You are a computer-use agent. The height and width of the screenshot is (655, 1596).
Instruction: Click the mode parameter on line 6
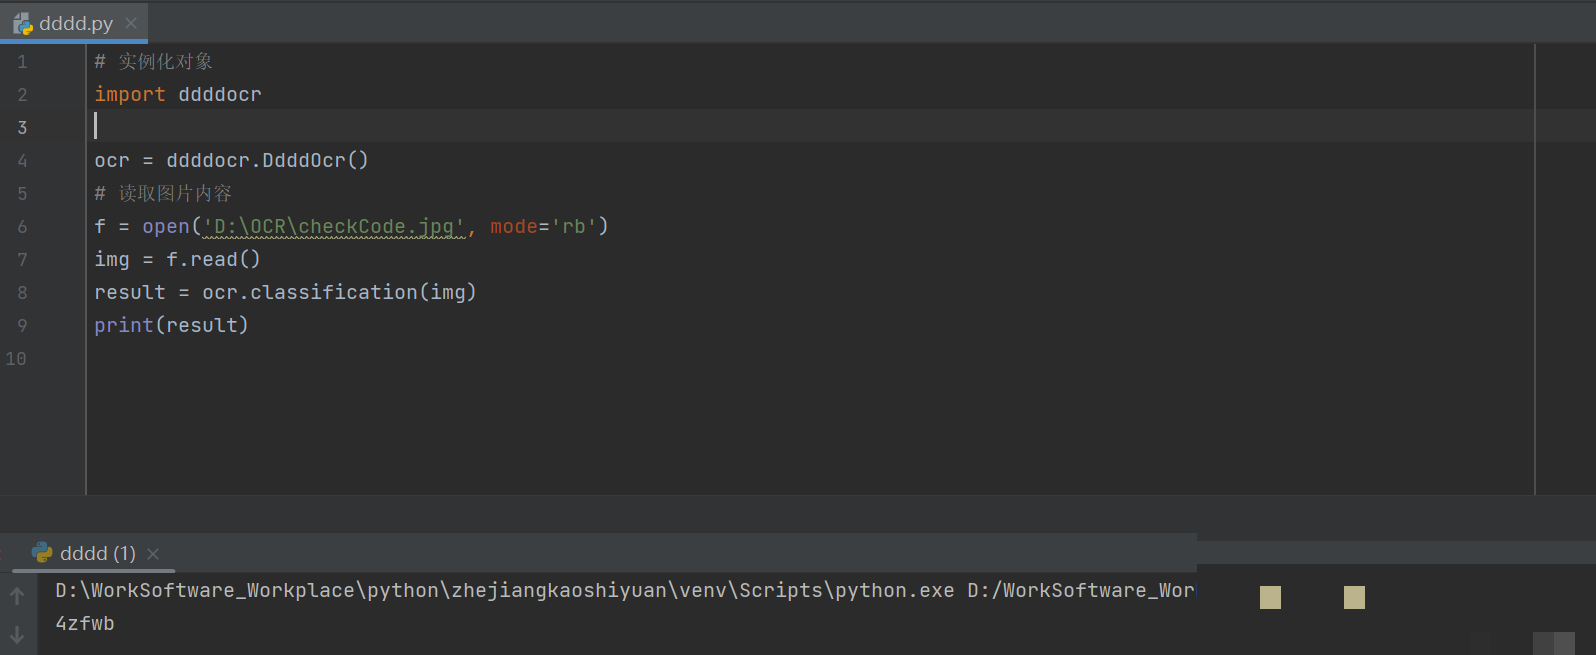coord(513,226)
